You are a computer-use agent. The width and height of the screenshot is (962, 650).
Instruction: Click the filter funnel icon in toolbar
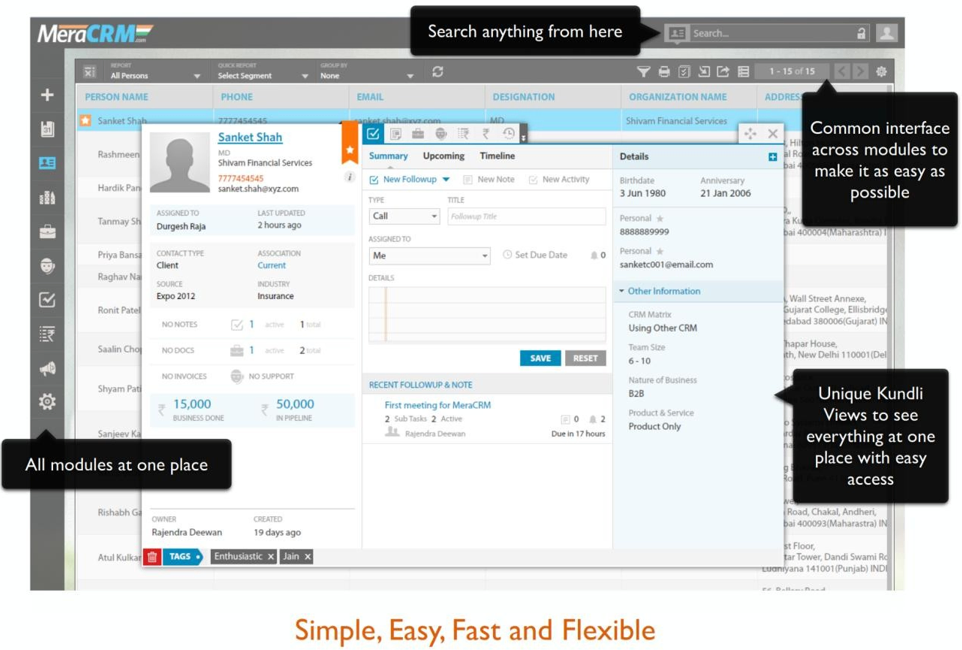(643, 72)
